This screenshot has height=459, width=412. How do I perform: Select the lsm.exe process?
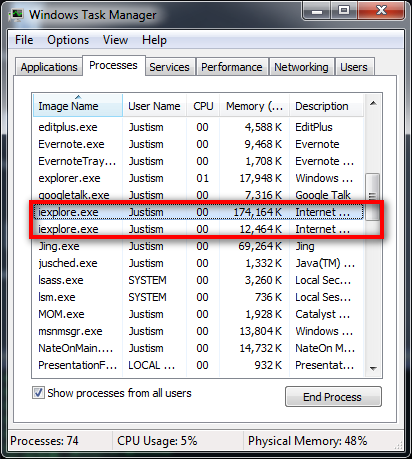(x=198, y=297)
